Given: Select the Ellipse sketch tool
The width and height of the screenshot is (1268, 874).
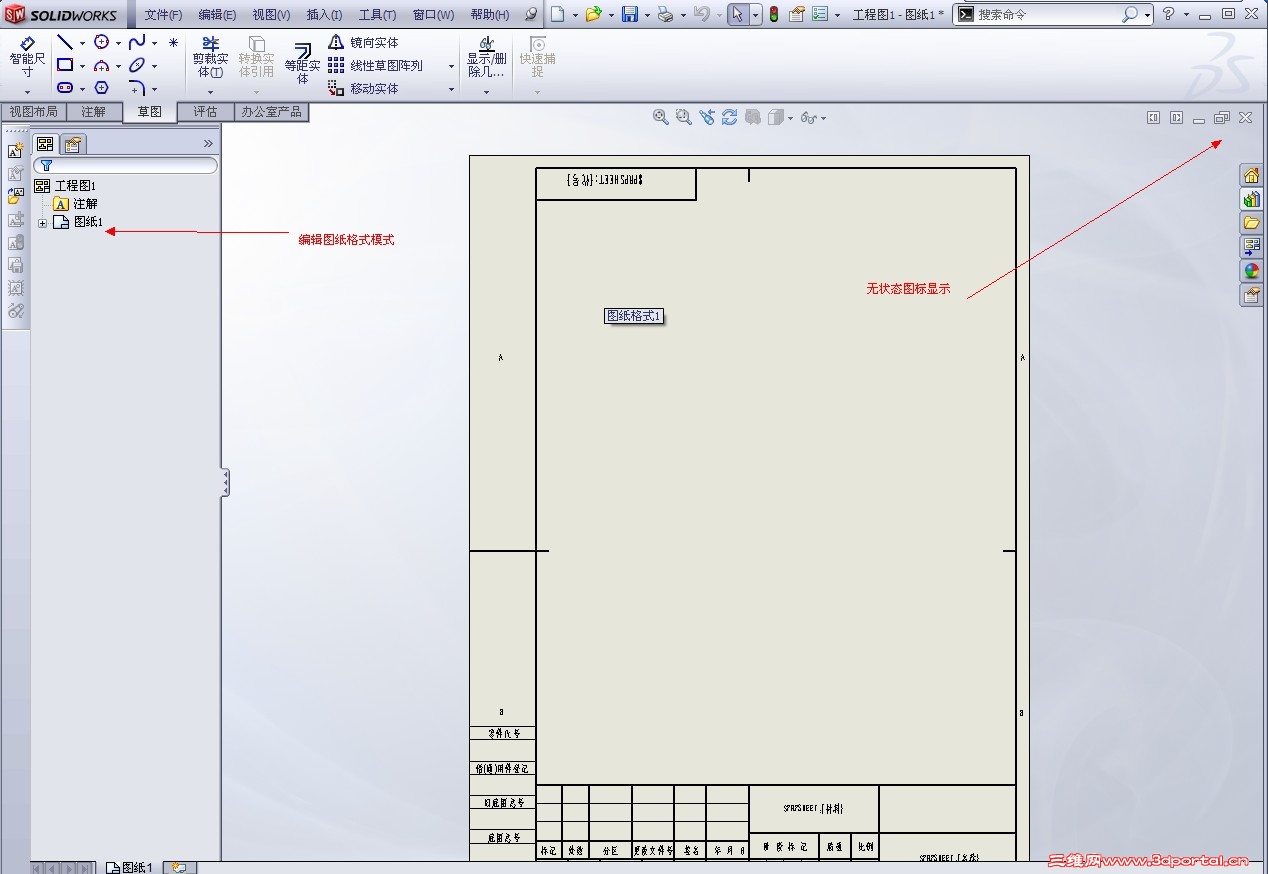Looking at the screenshot, I should (x=137, y=65).
